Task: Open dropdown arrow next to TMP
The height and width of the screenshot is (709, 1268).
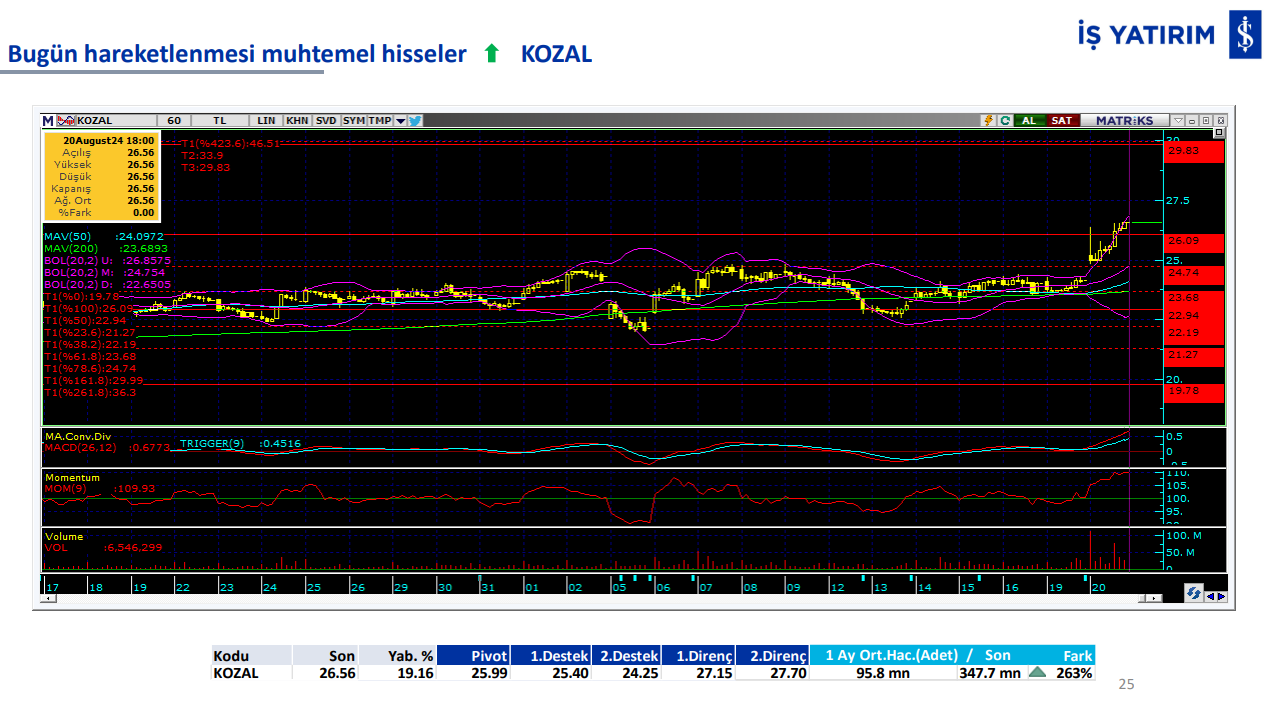Action: click(400, 121)
